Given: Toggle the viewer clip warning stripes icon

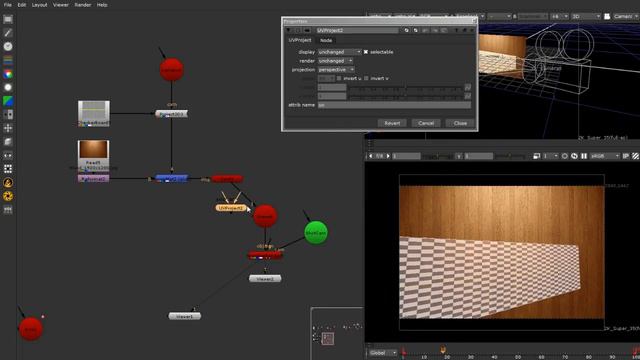Looking at the screenshot, I should pos(636,156).
